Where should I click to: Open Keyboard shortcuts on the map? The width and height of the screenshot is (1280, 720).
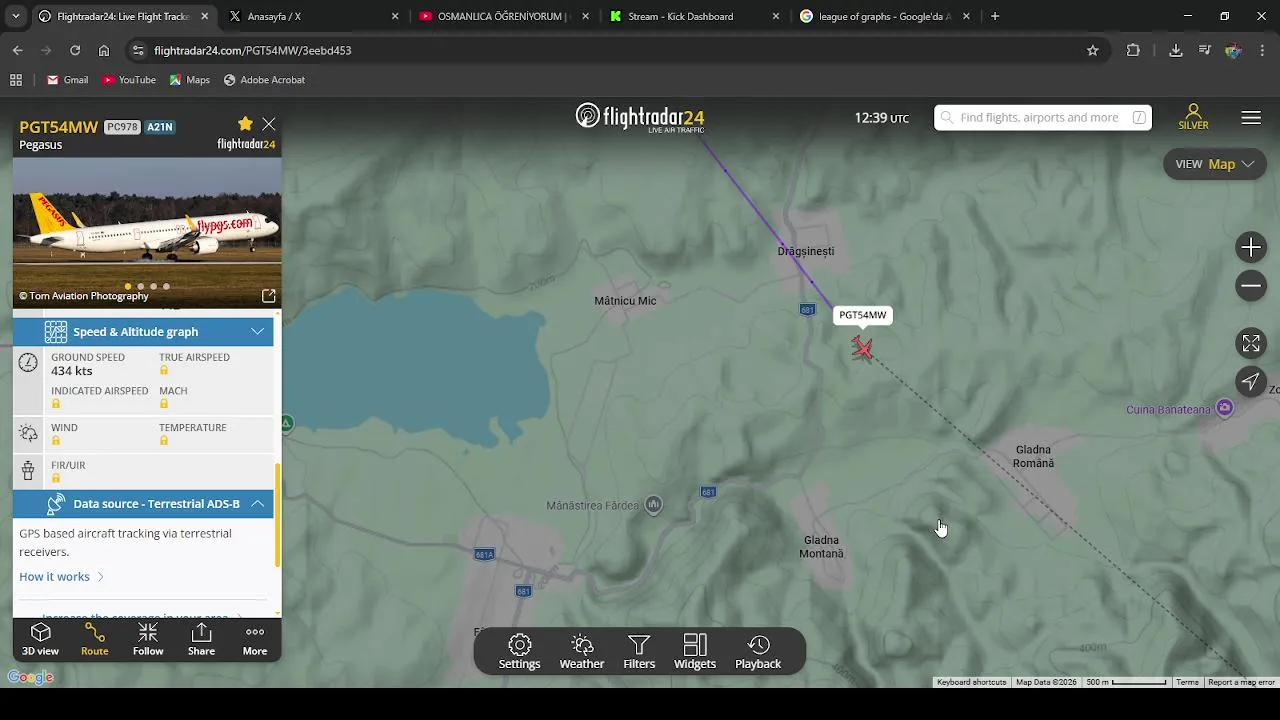(971, 682)
